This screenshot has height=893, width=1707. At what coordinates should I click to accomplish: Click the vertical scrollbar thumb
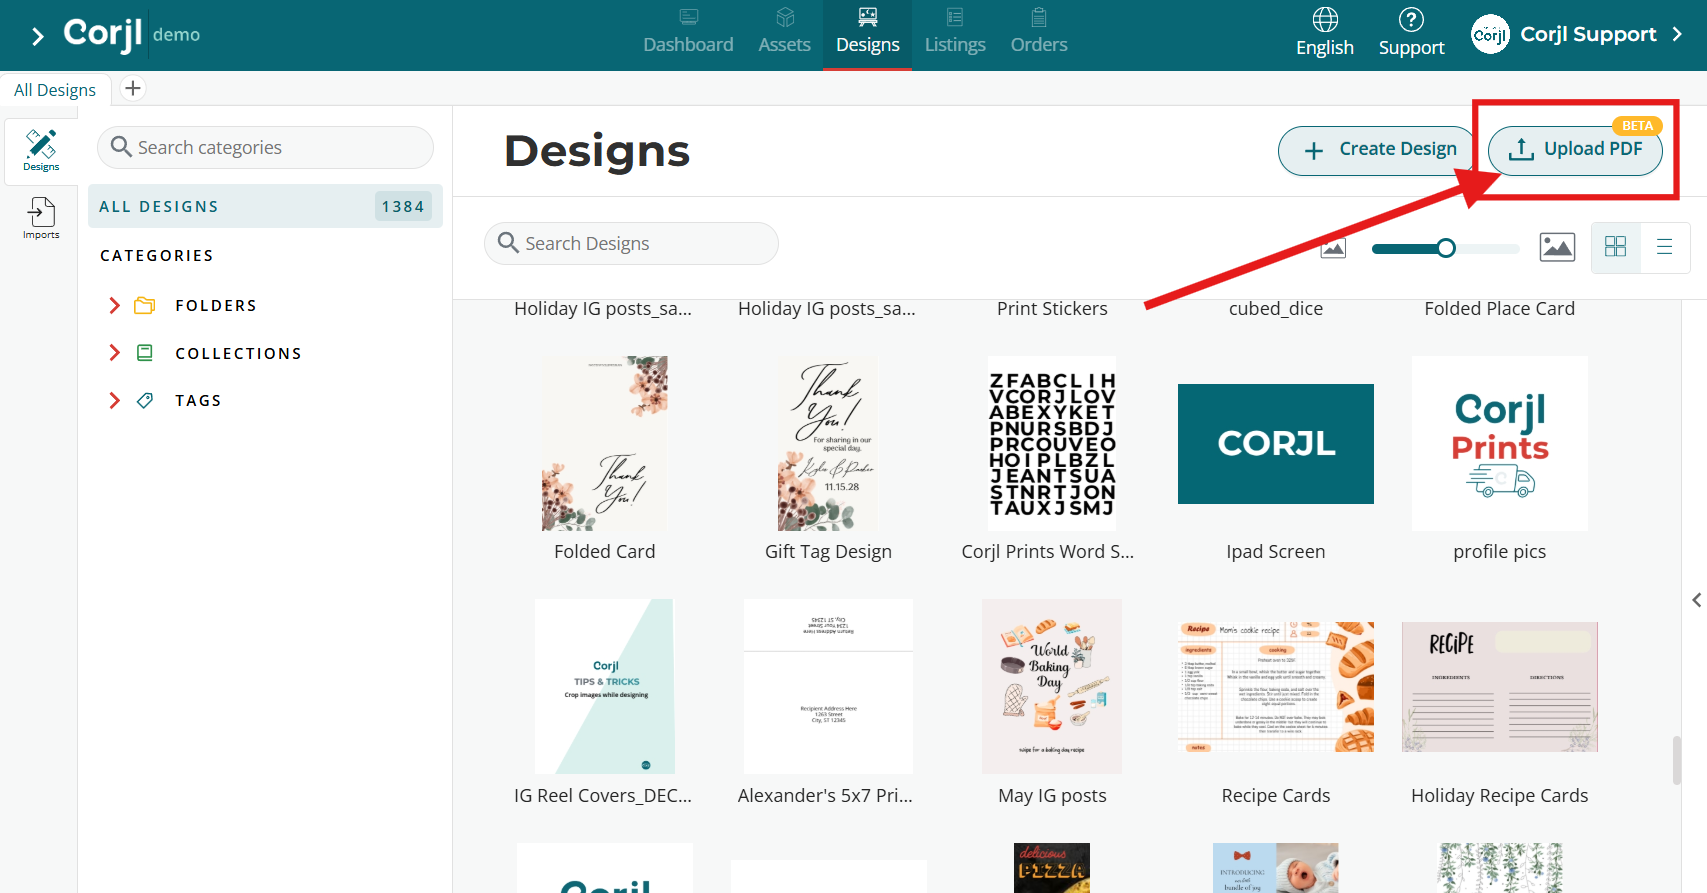coord(1677,761)
